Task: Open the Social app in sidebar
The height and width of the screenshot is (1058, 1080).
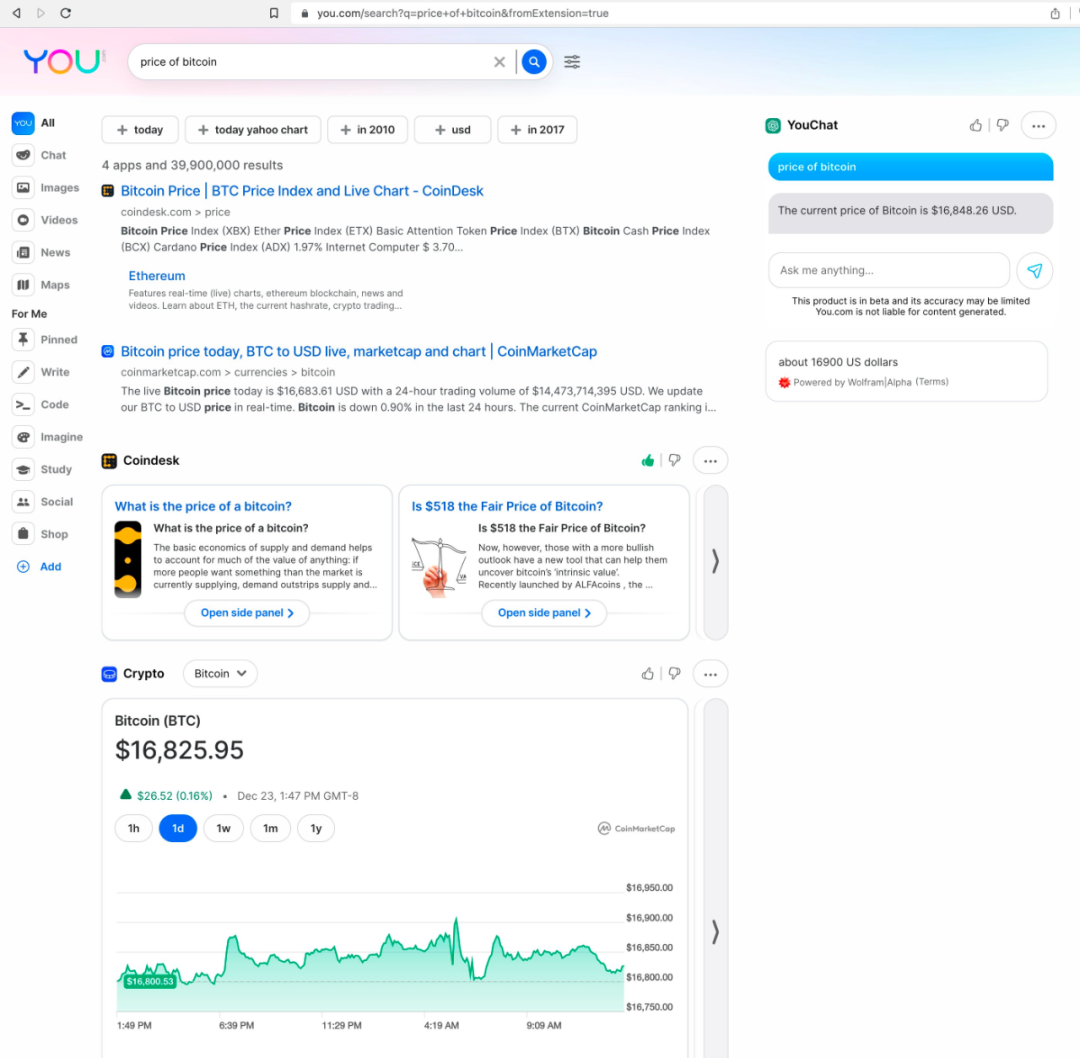Action: click(43, 501)
